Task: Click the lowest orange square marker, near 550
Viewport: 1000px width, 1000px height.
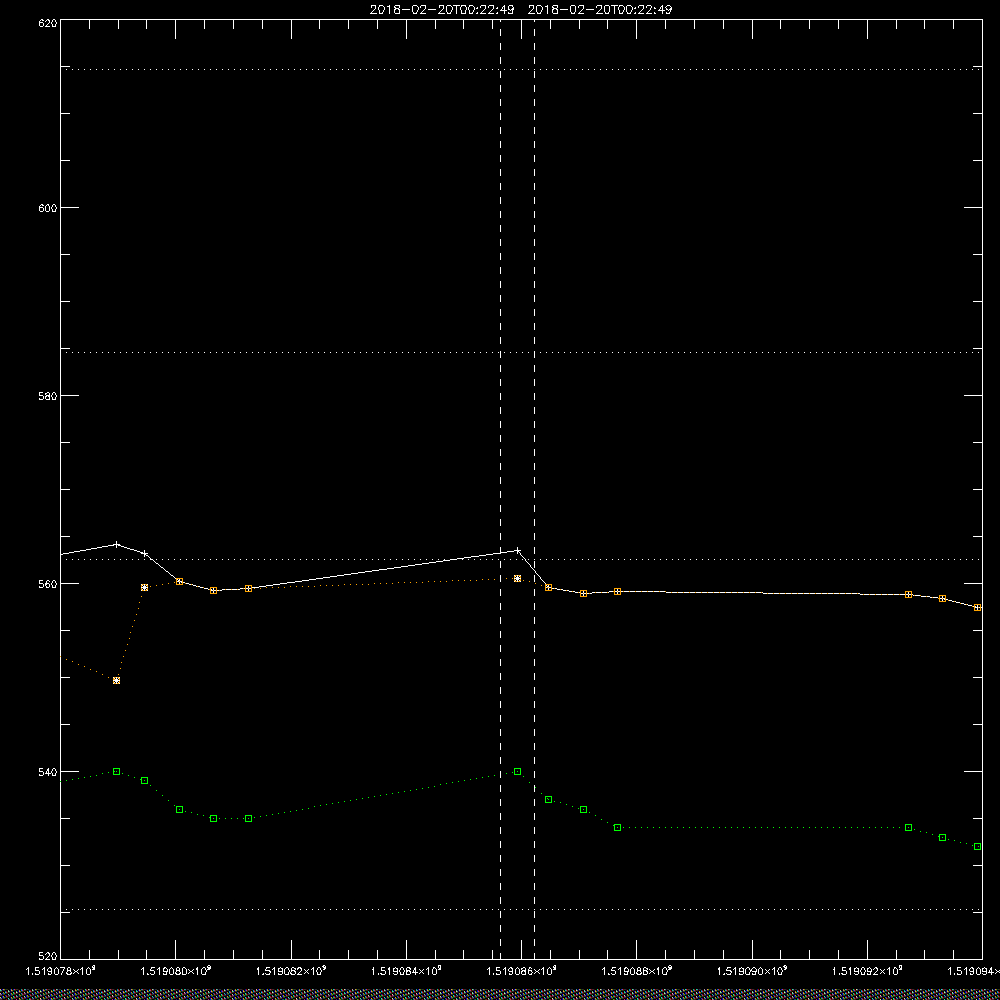Action: 116,680
